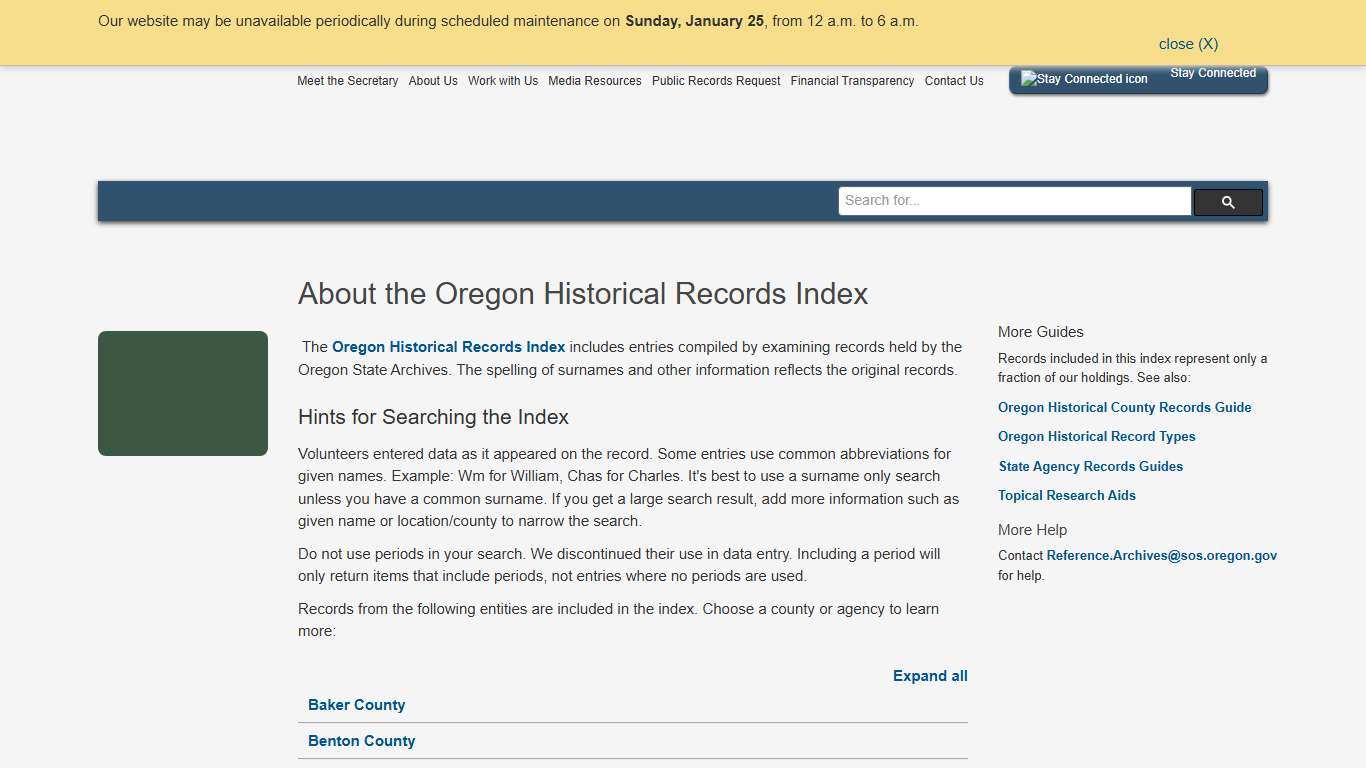Open Oregon Historical Record Types guide

click(x=1096, y=436)
